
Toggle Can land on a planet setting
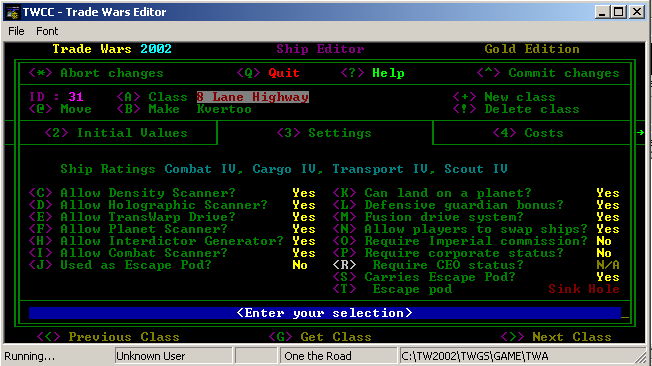(x=476, y=193)
